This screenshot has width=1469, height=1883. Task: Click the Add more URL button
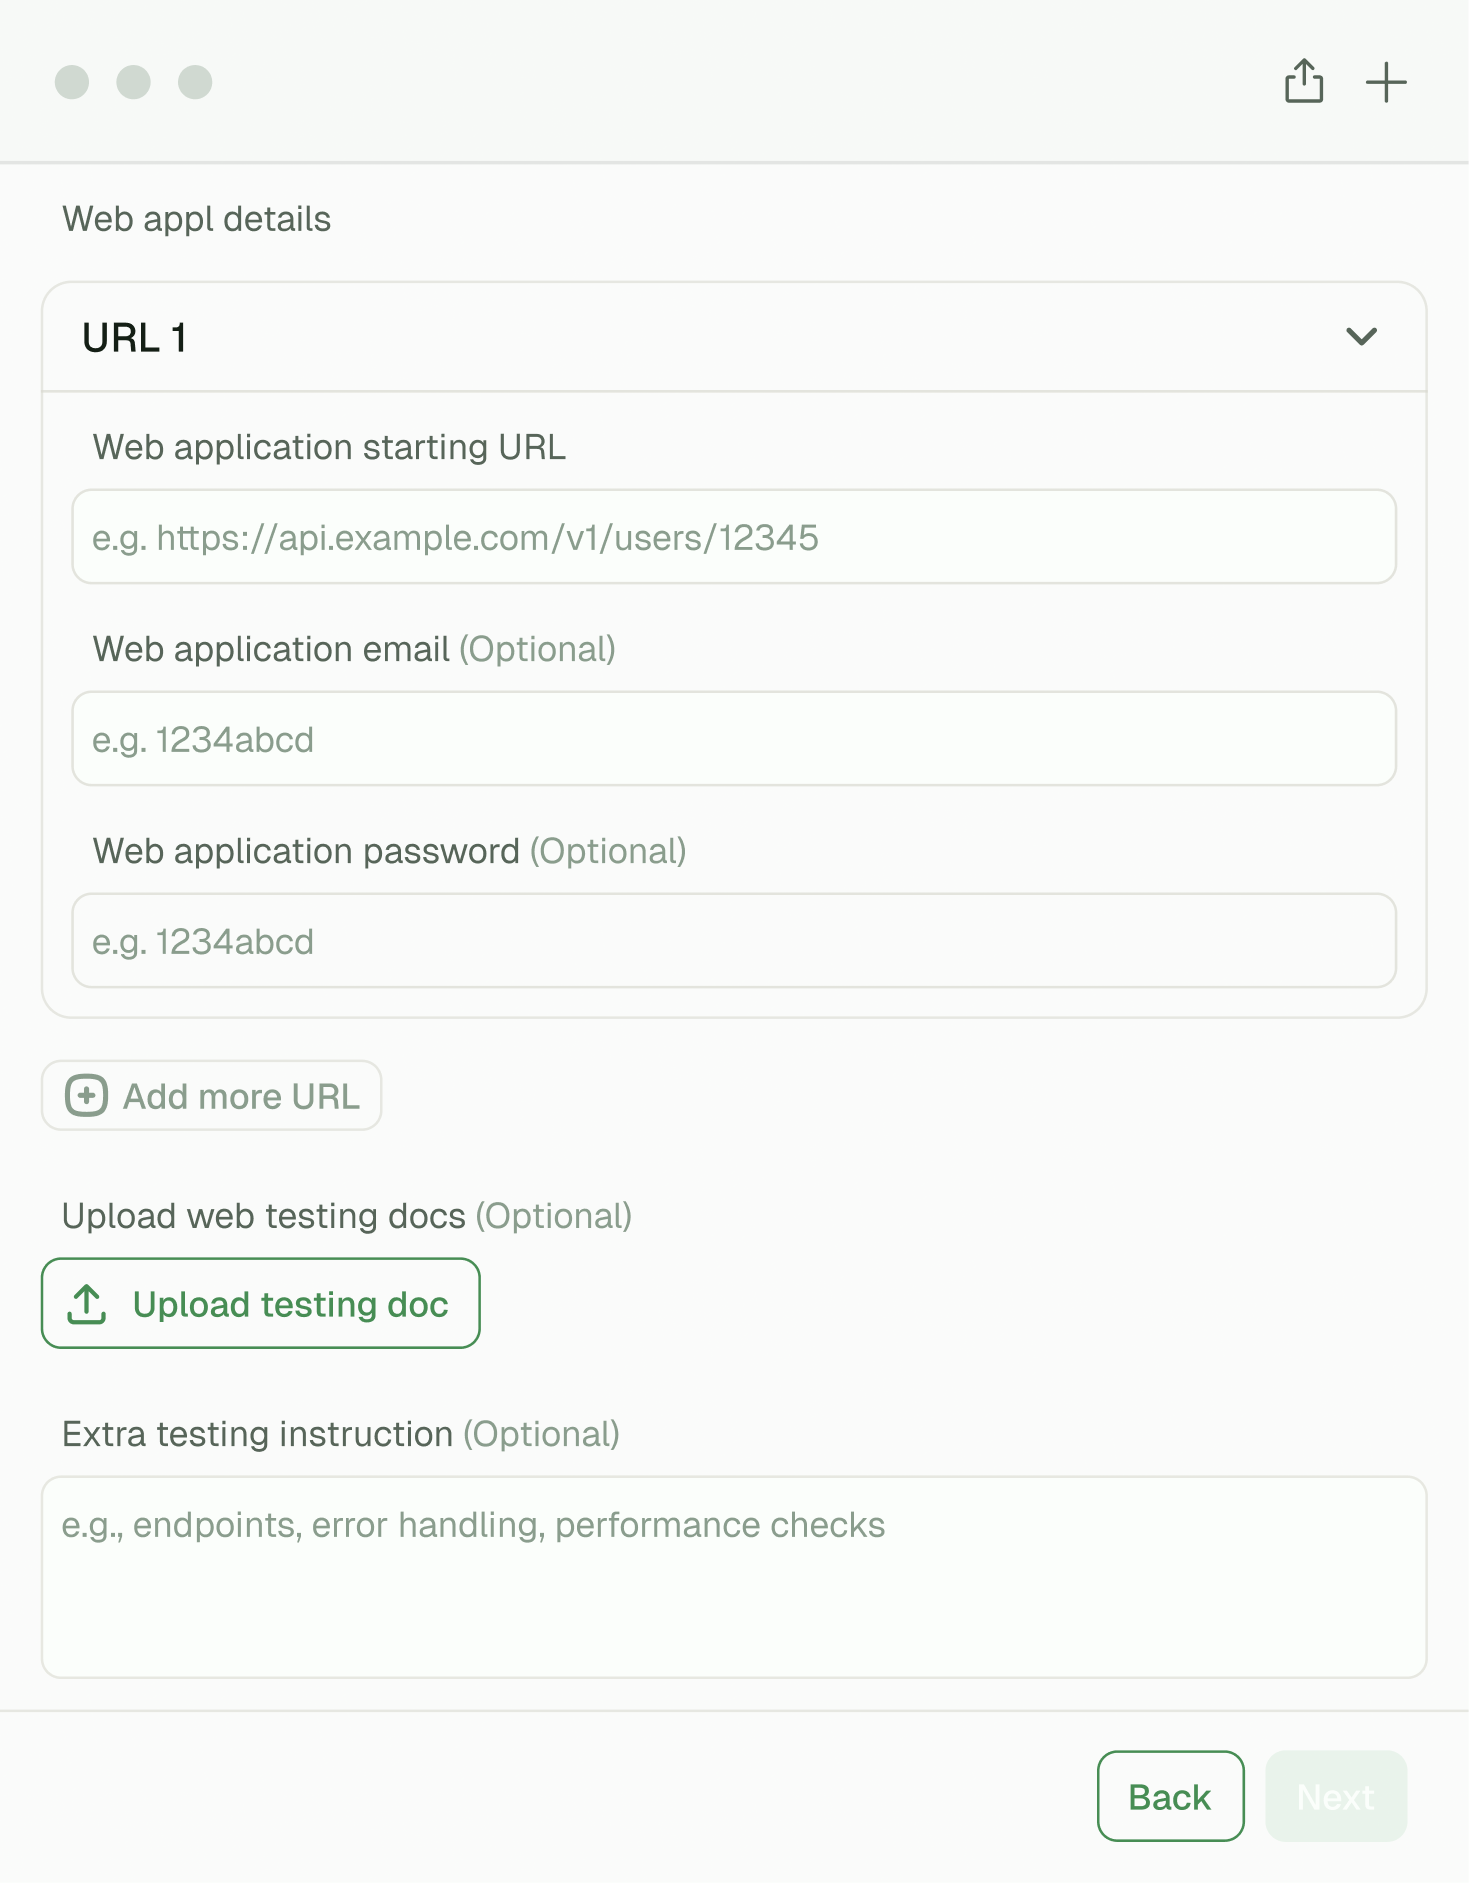[x=211, y=1096]
